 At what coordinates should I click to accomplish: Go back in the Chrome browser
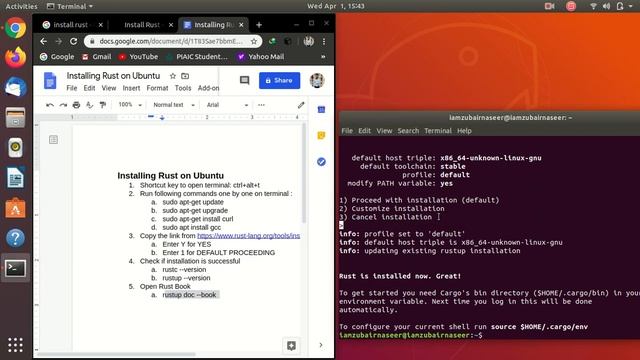coord(44,41)
